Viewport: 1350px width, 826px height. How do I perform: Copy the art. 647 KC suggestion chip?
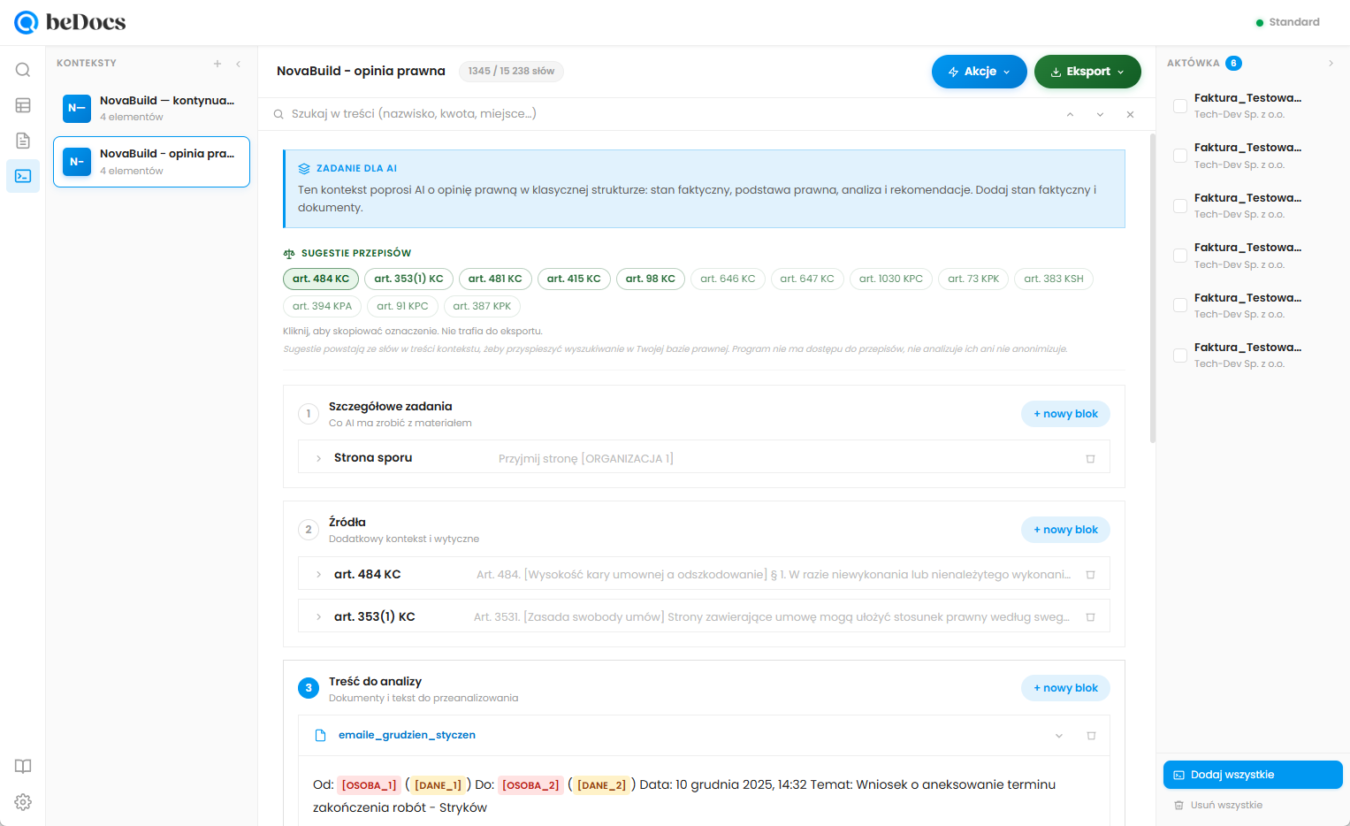coord(807,279)
